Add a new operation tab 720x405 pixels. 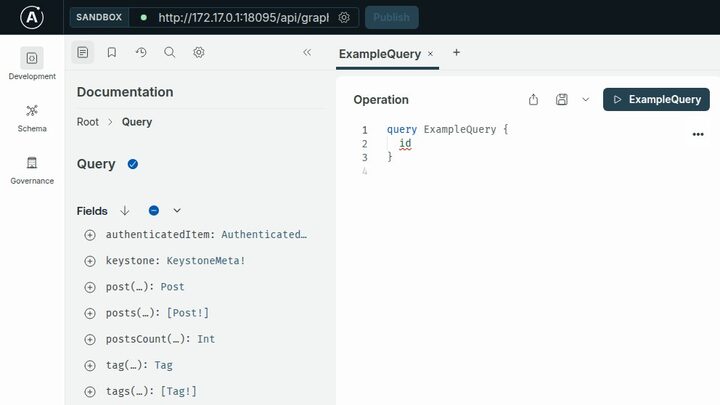point(456,52)
